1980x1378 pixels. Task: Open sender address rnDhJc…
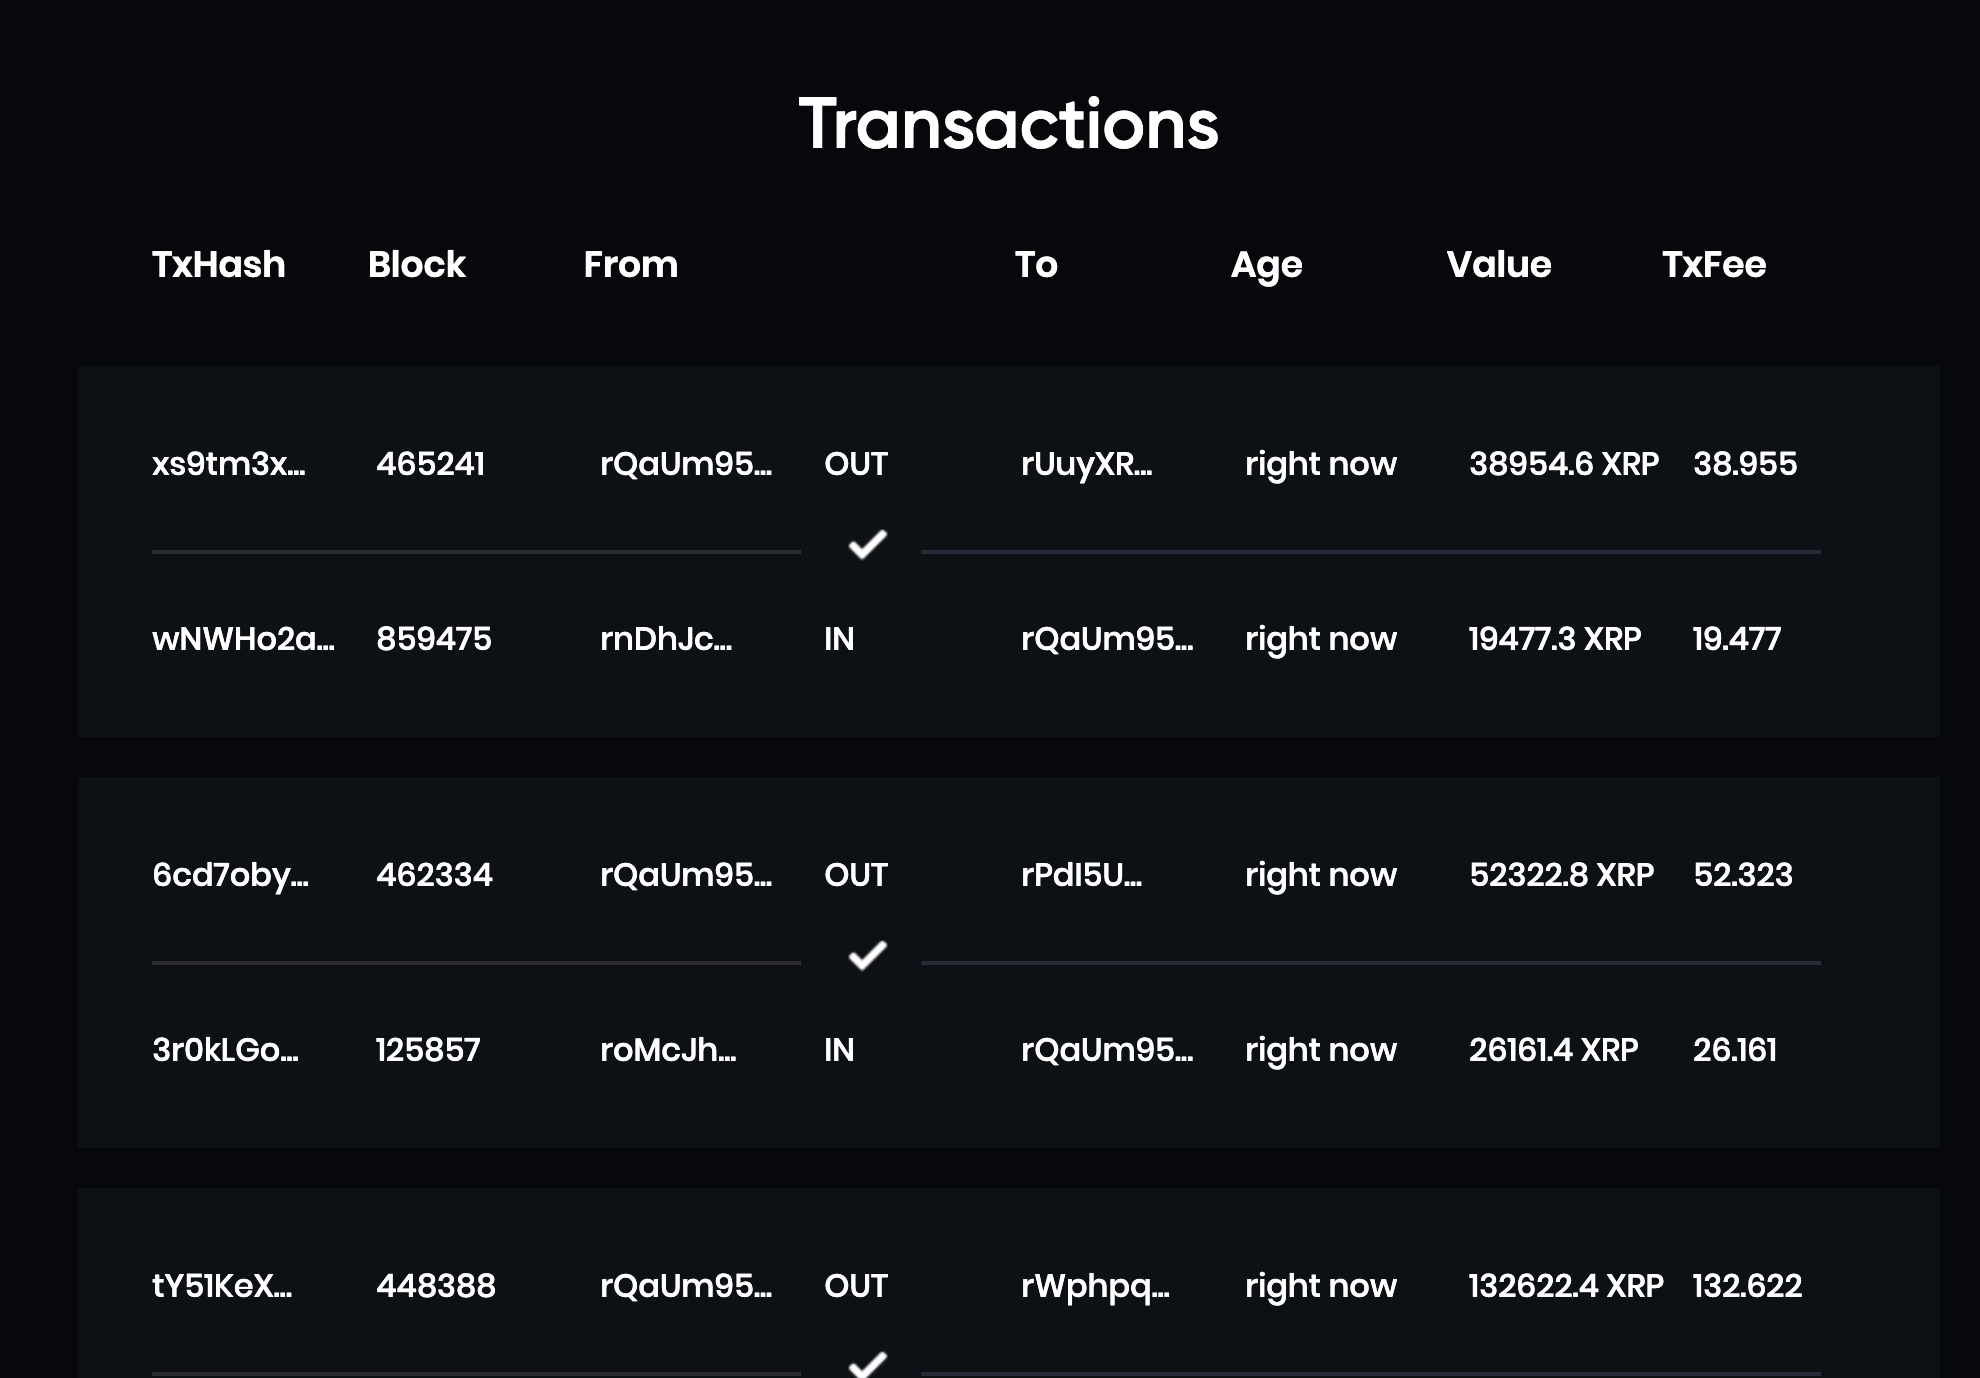(666, 639)
